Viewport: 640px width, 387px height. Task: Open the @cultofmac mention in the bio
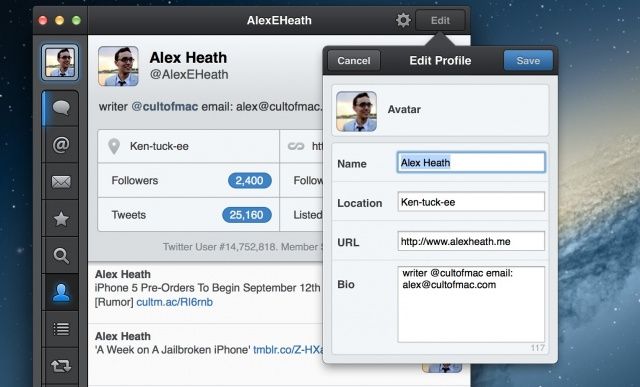click(x=164, y=107)
